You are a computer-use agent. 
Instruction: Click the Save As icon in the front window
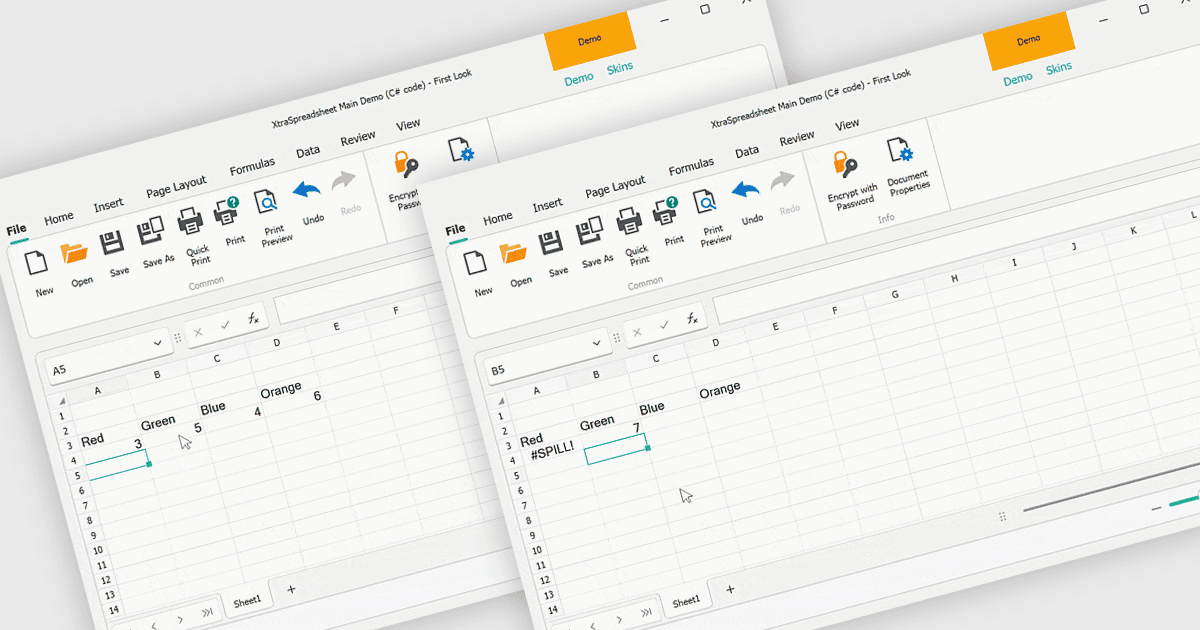click(591, 233)
